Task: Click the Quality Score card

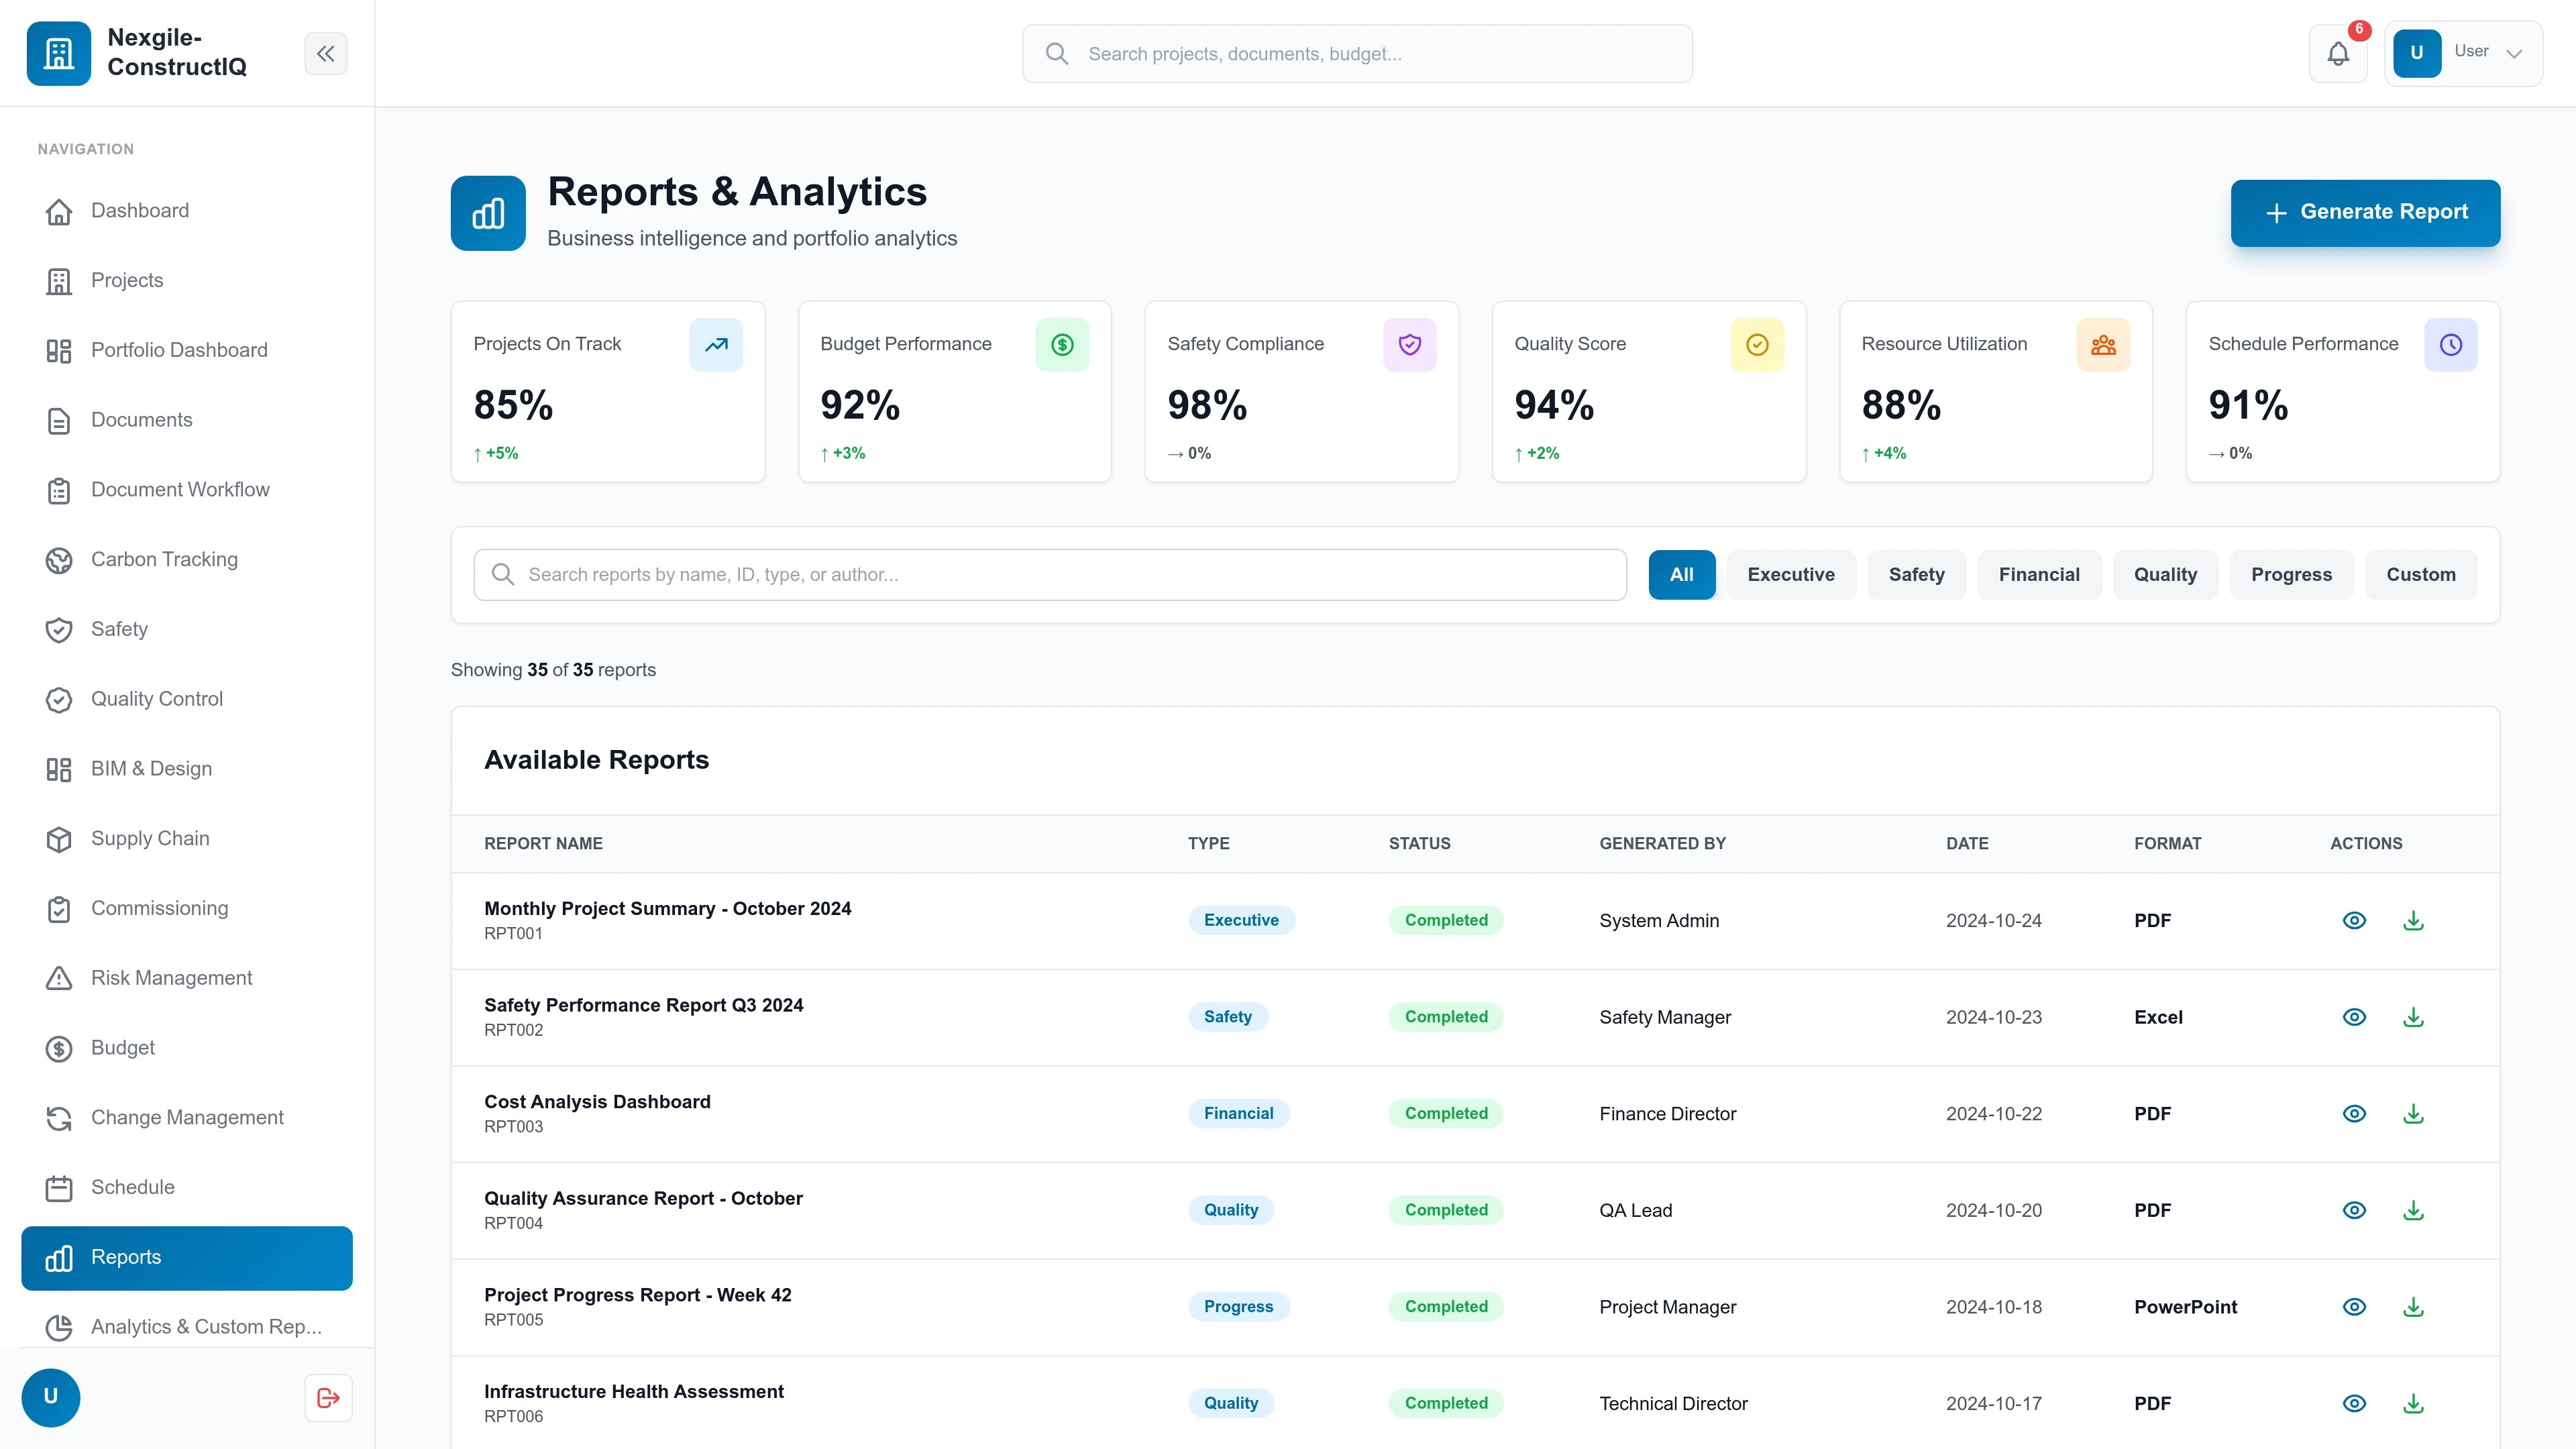Action: click(x=1648, y=392)
